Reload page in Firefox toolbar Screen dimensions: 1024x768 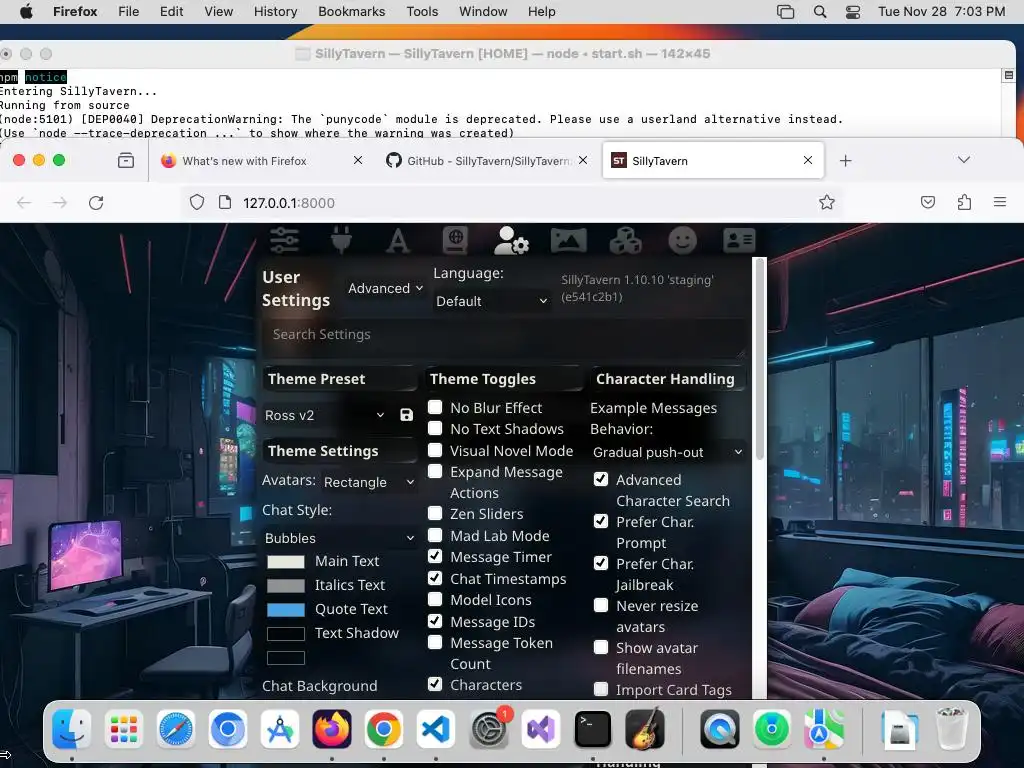click(96, 202)
